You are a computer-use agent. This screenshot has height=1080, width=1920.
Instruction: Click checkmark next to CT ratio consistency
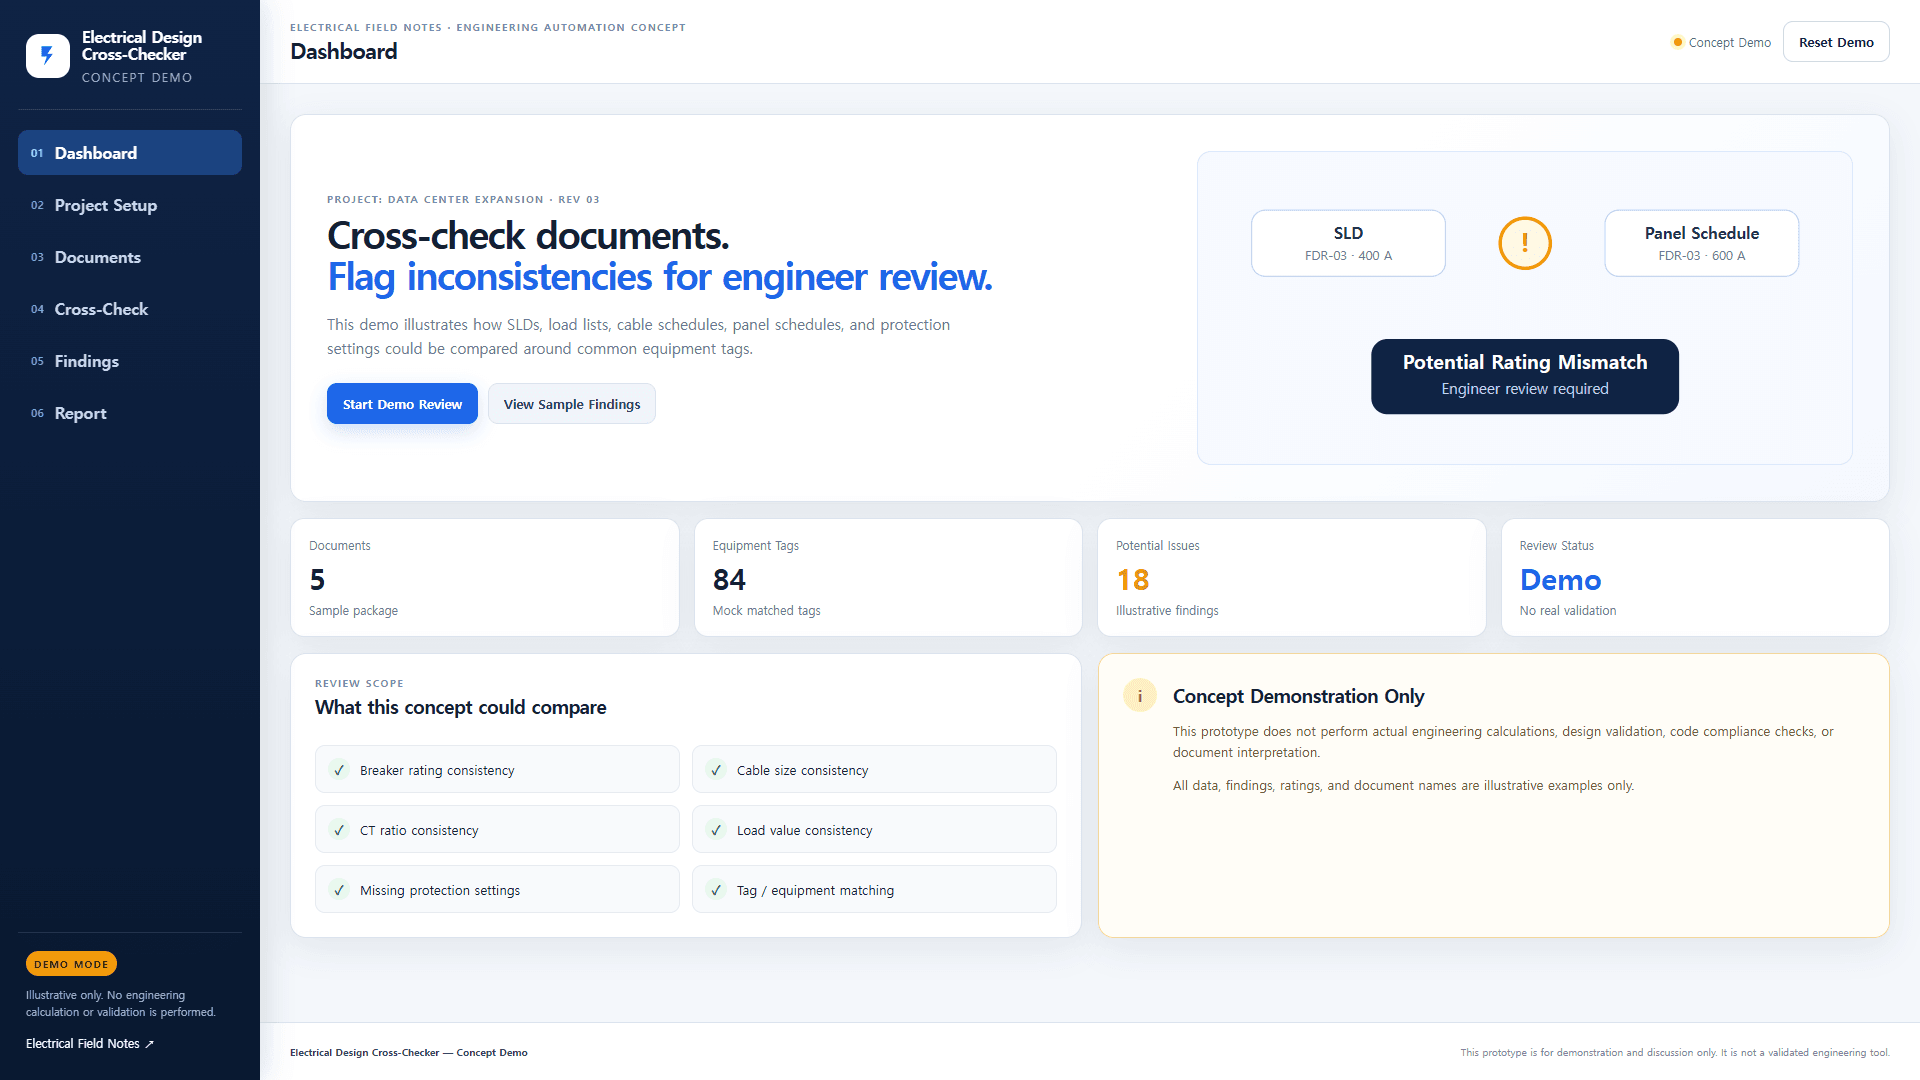click(339, 830)
